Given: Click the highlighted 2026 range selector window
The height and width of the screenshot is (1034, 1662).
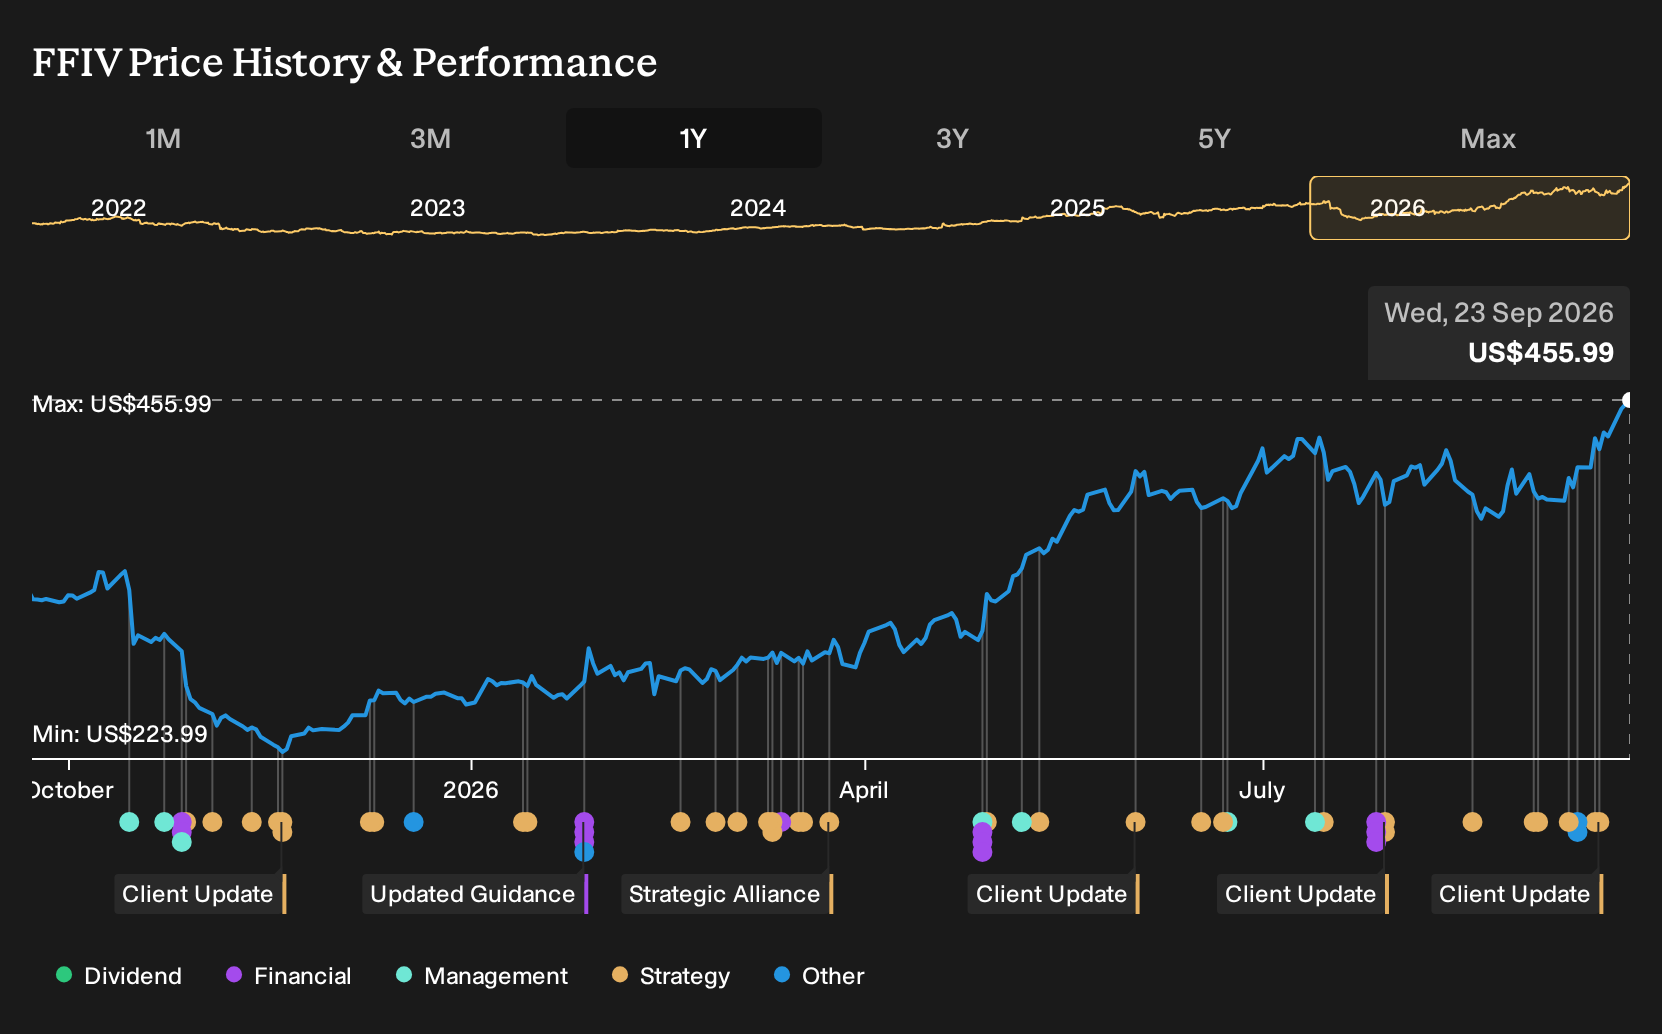Looking at the screenshot, I should [x=1469, y=208].
